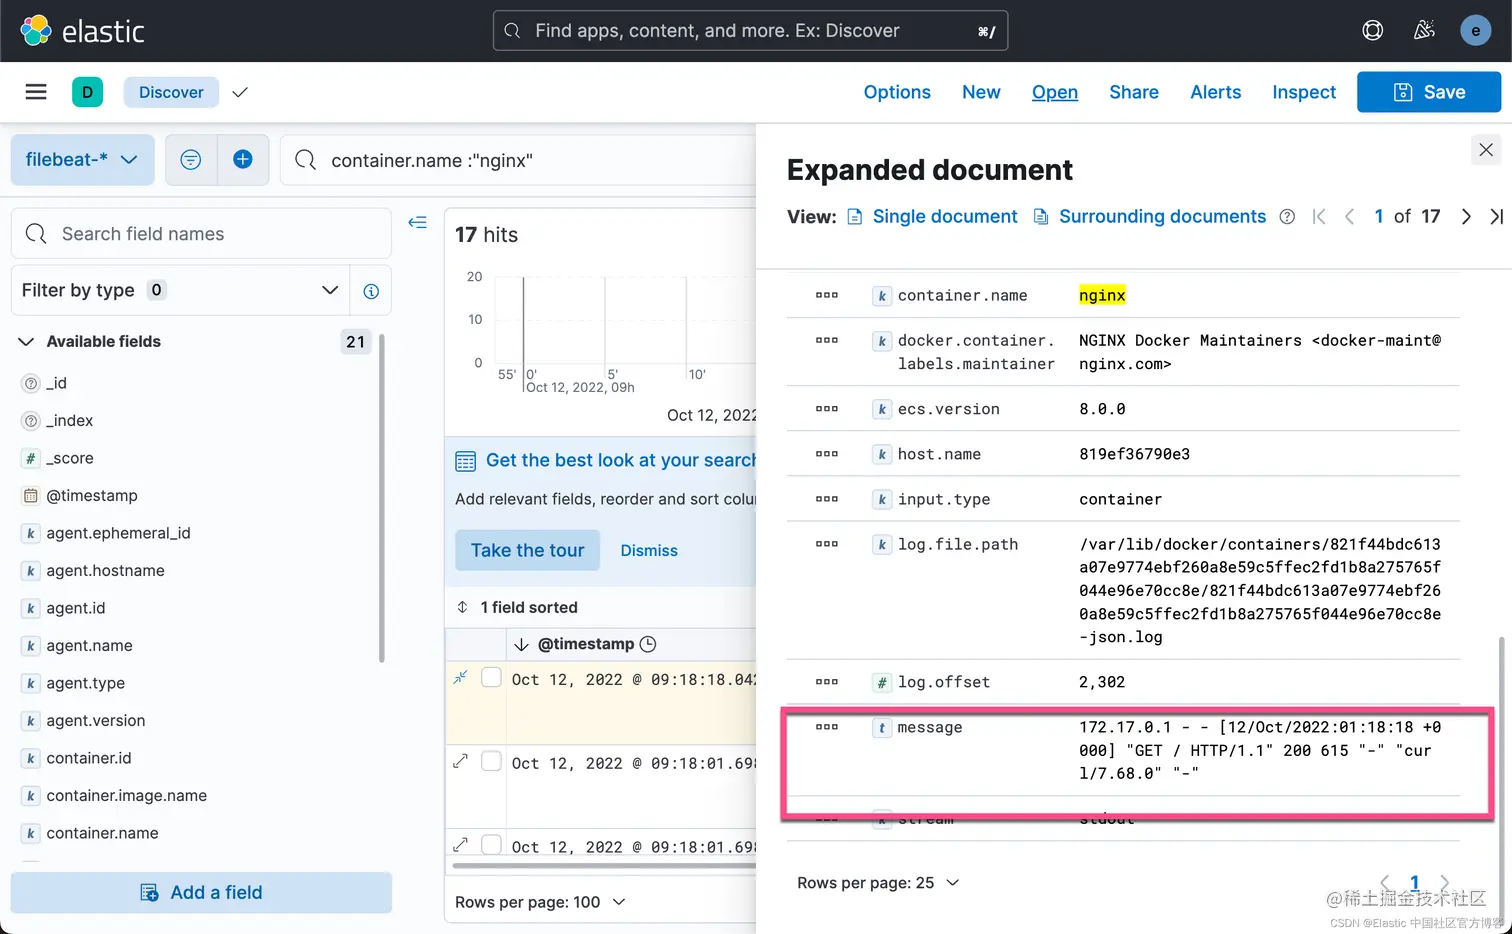Open Surrounding documents help icon
This screenshot has width=1512, height=934.
[1288, 217]
